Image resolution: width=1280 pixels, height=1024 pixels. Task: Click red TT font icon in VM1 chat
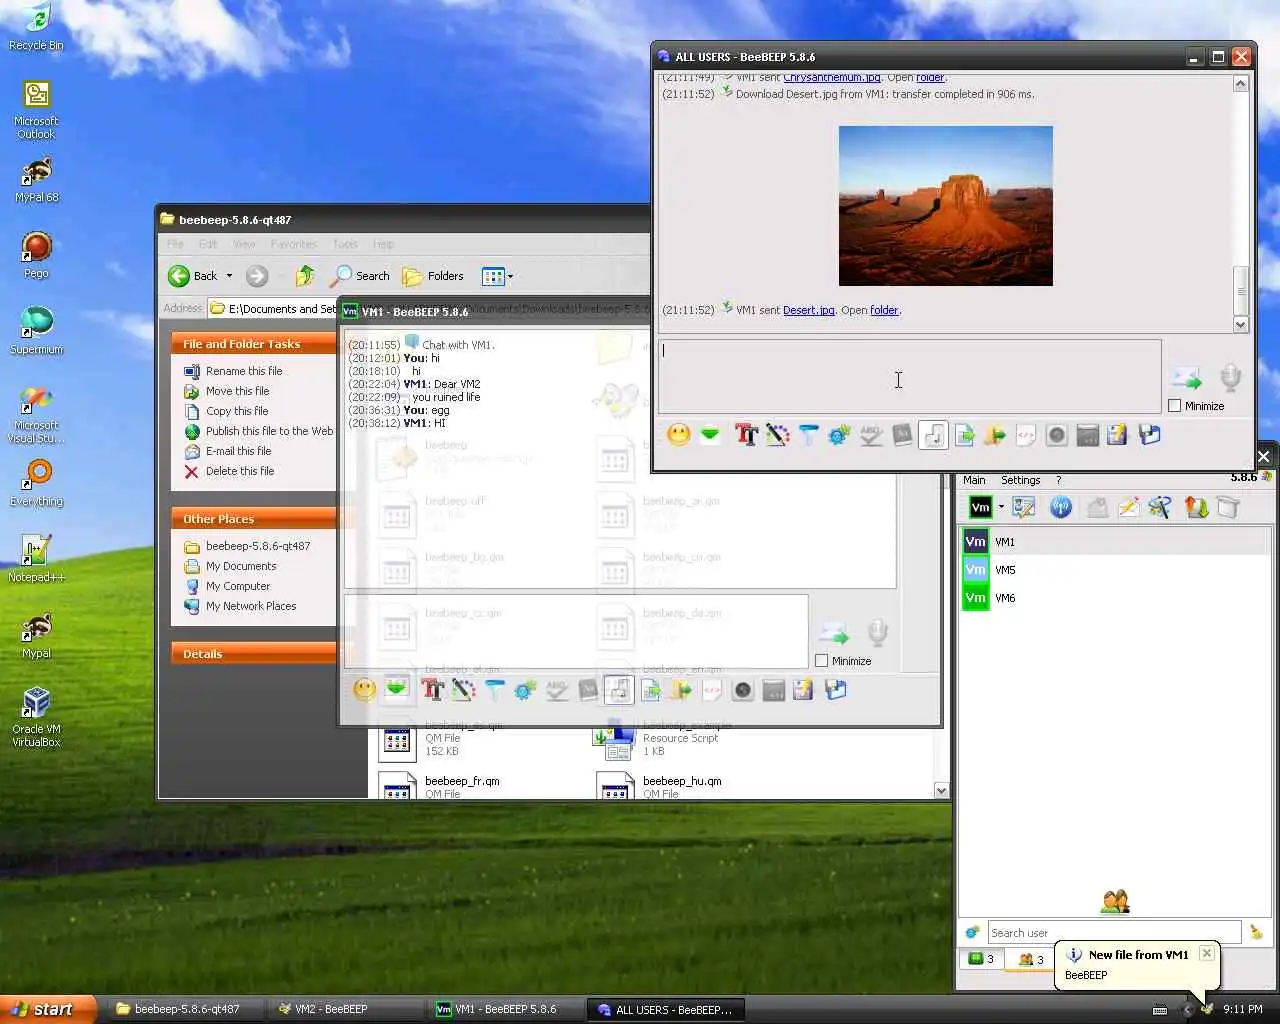(x=432, y=690)
